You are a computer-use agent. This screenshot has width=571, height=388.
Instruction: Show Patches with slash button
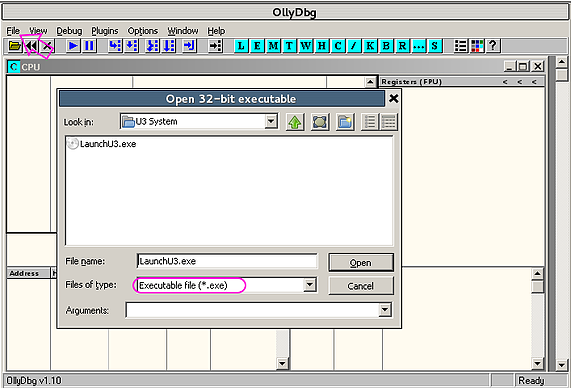[354, 46]
